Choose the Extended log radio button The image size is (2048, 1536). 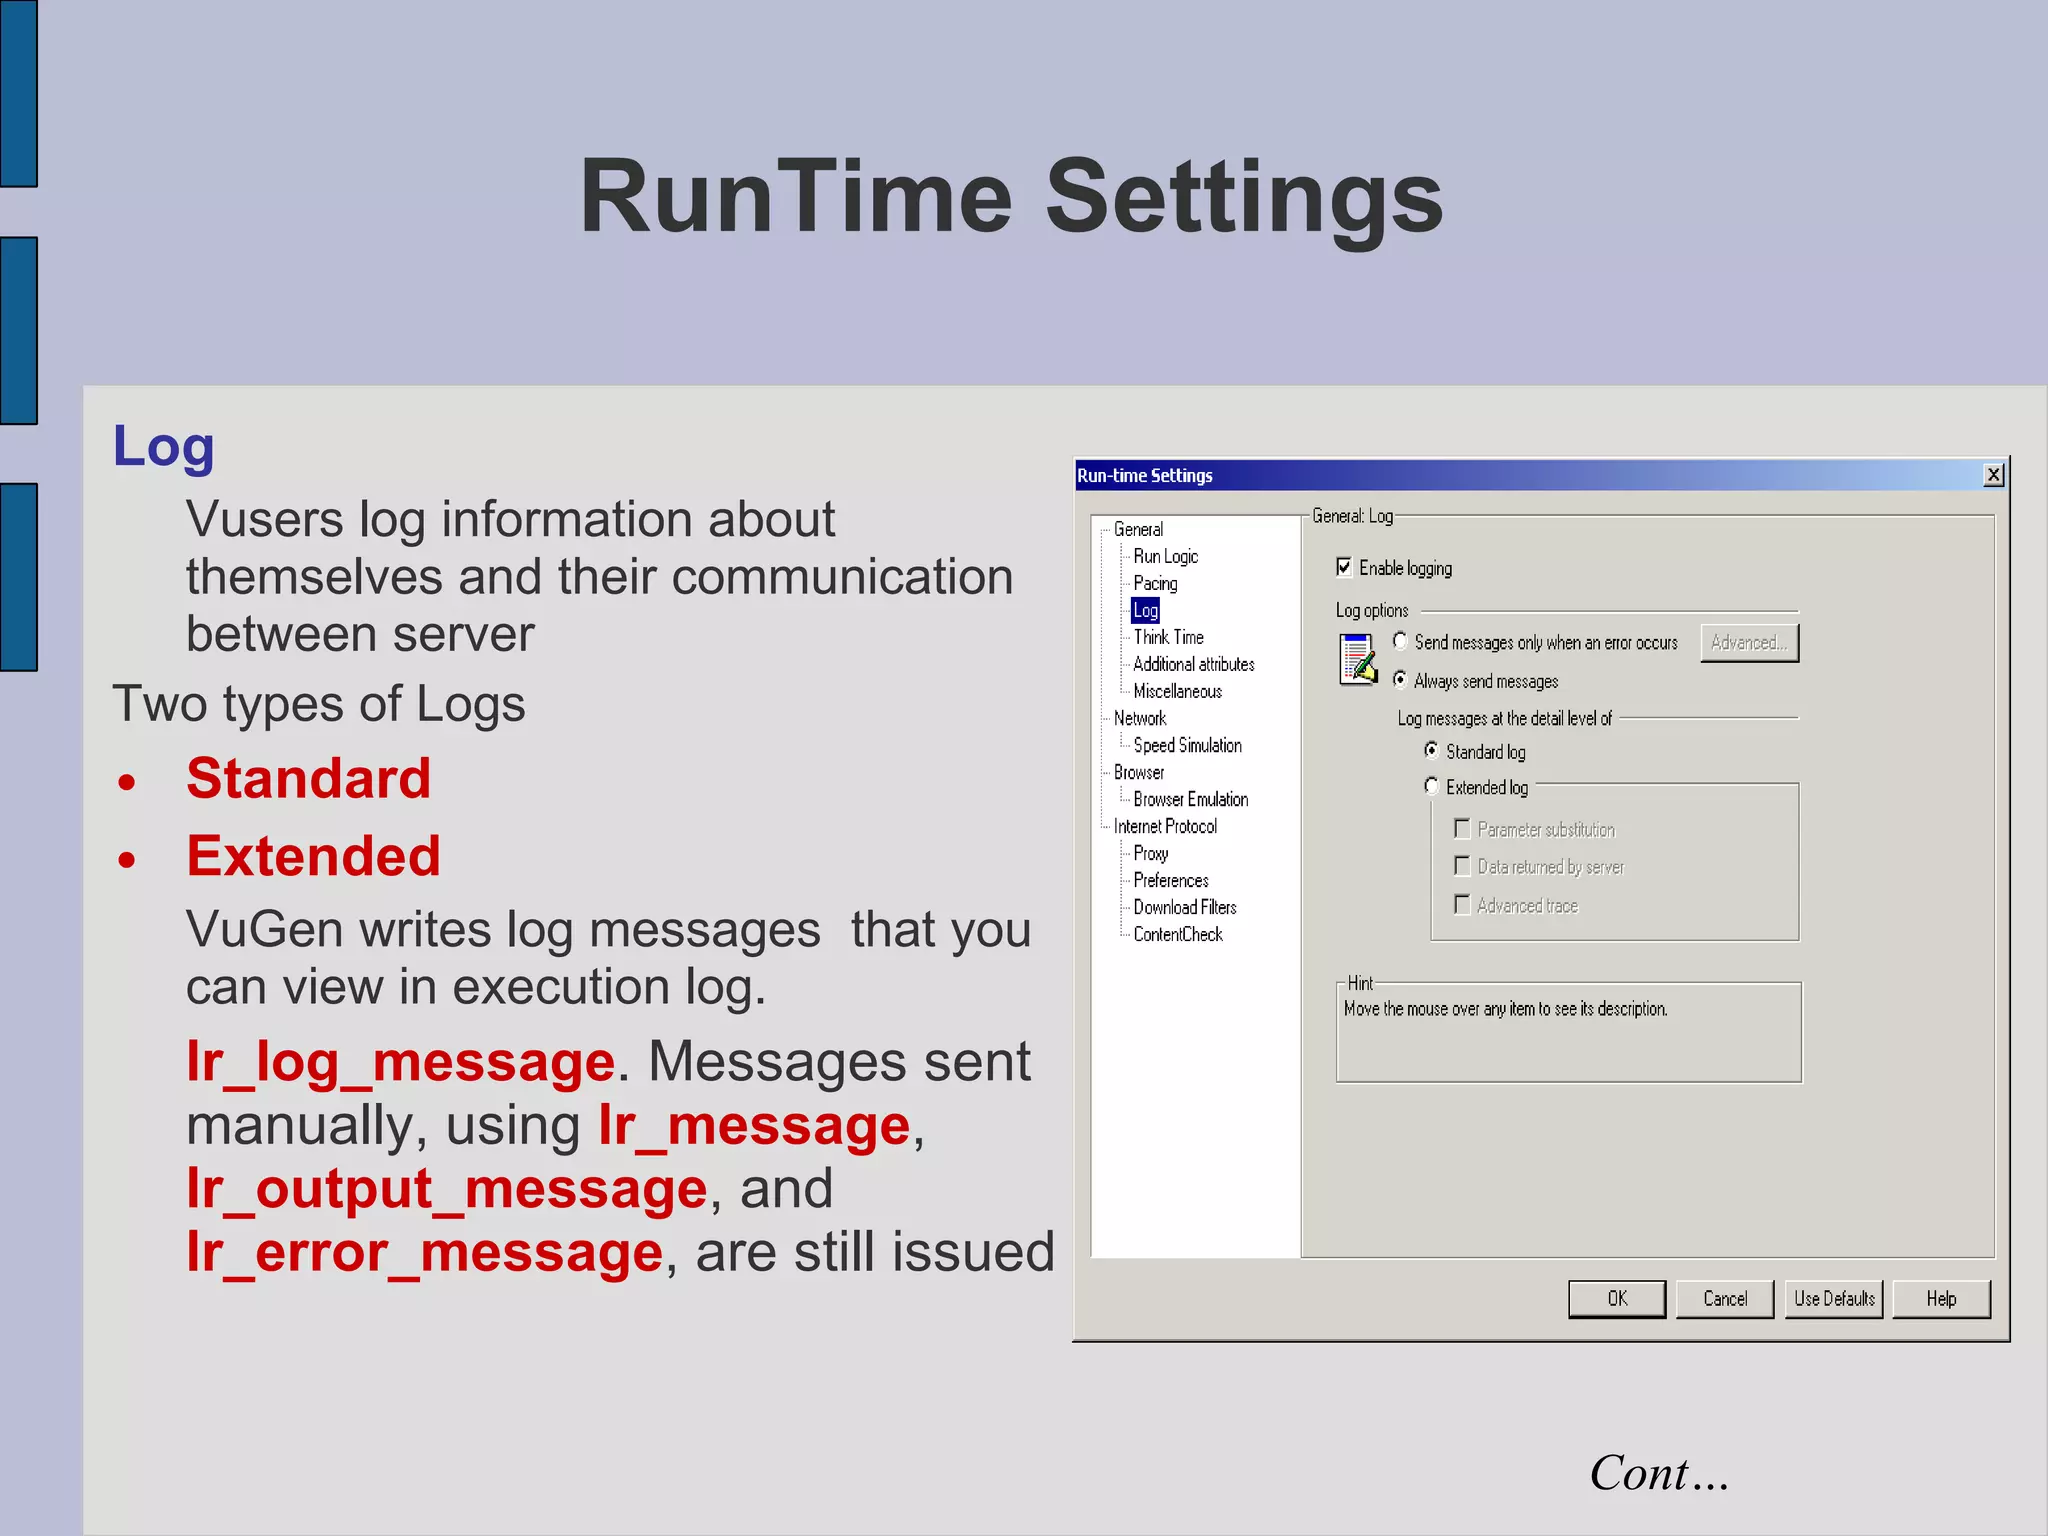(1432, 786)
